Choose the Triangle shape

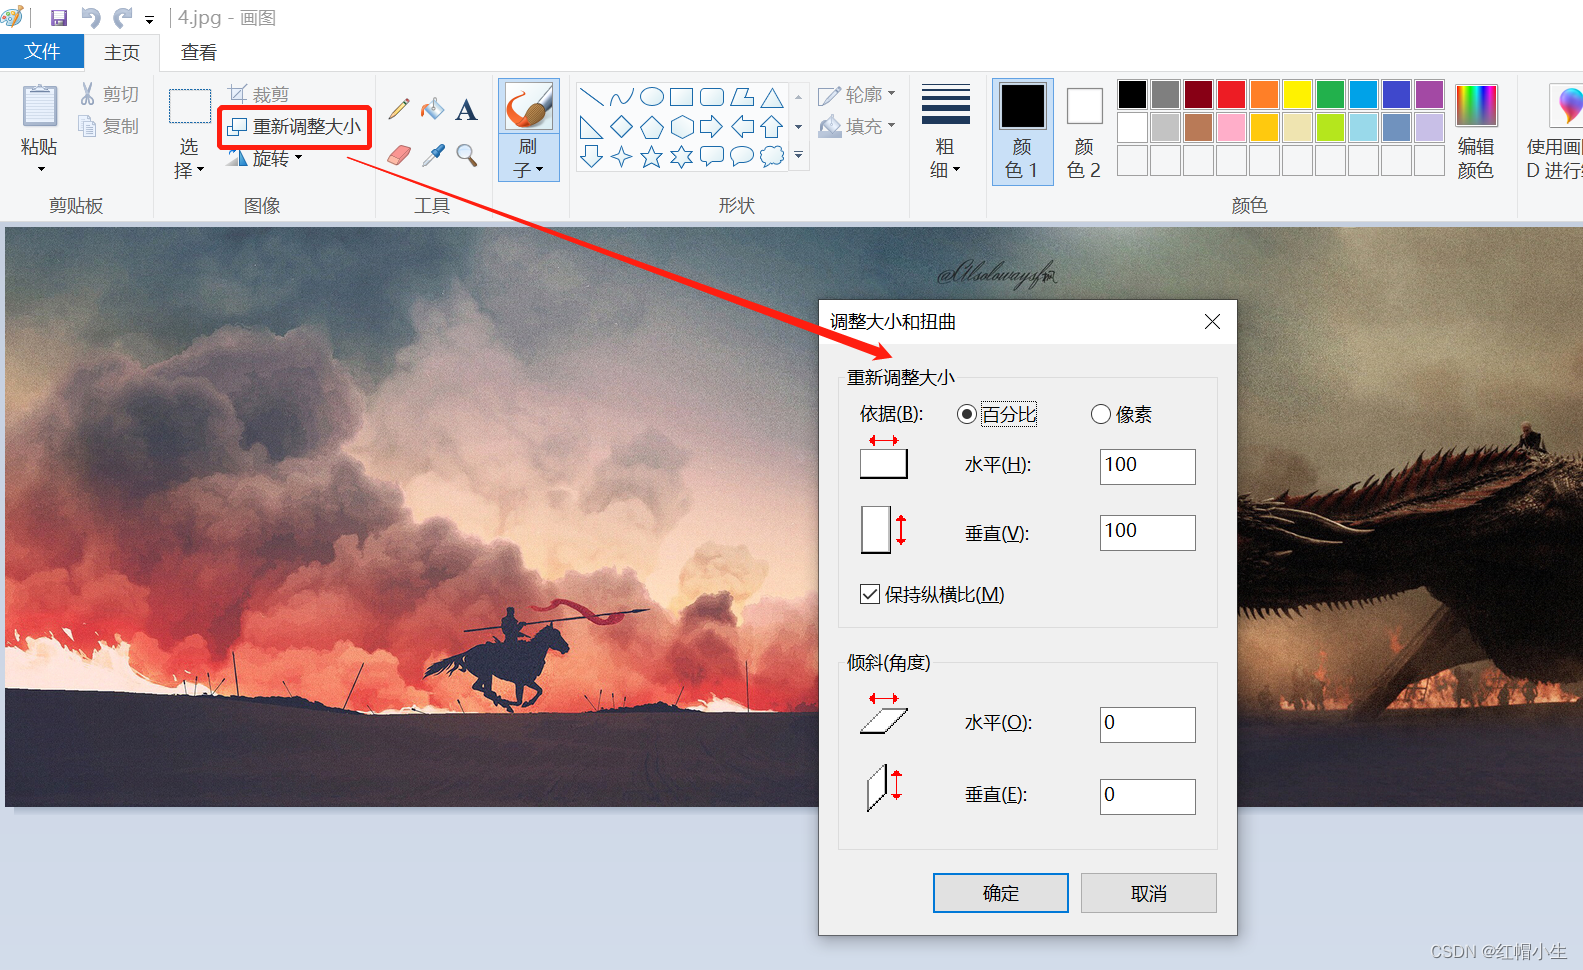(x=772, y=97)
